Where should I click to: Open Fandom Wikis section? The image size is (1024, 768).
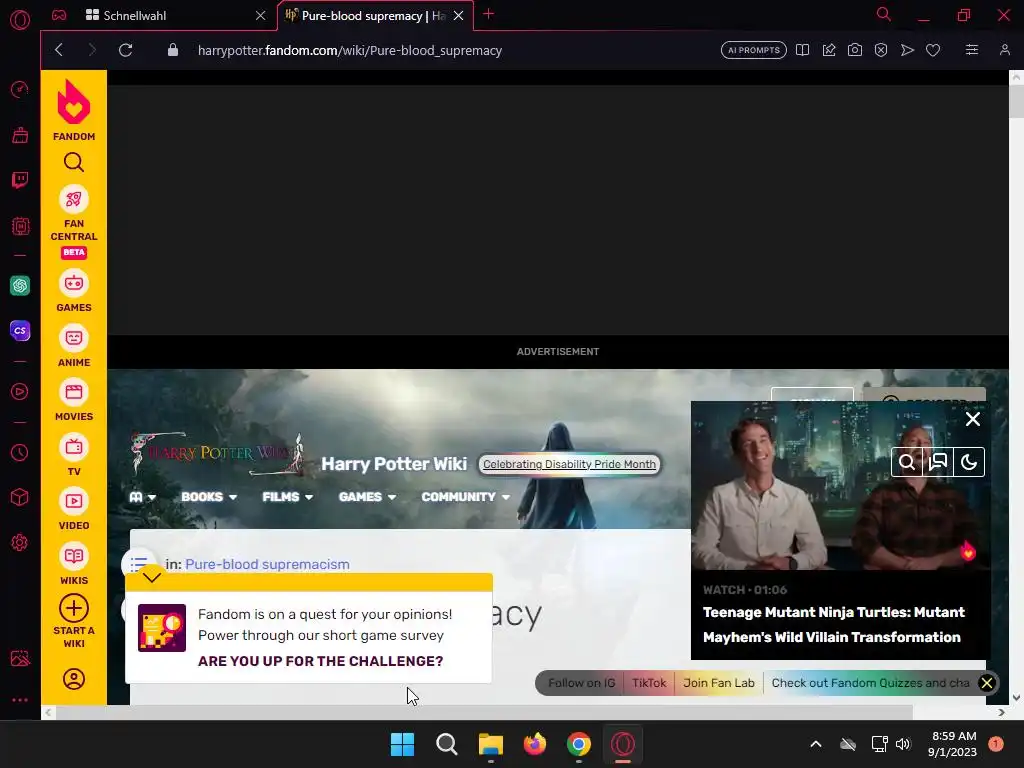(x=74, y=564)
